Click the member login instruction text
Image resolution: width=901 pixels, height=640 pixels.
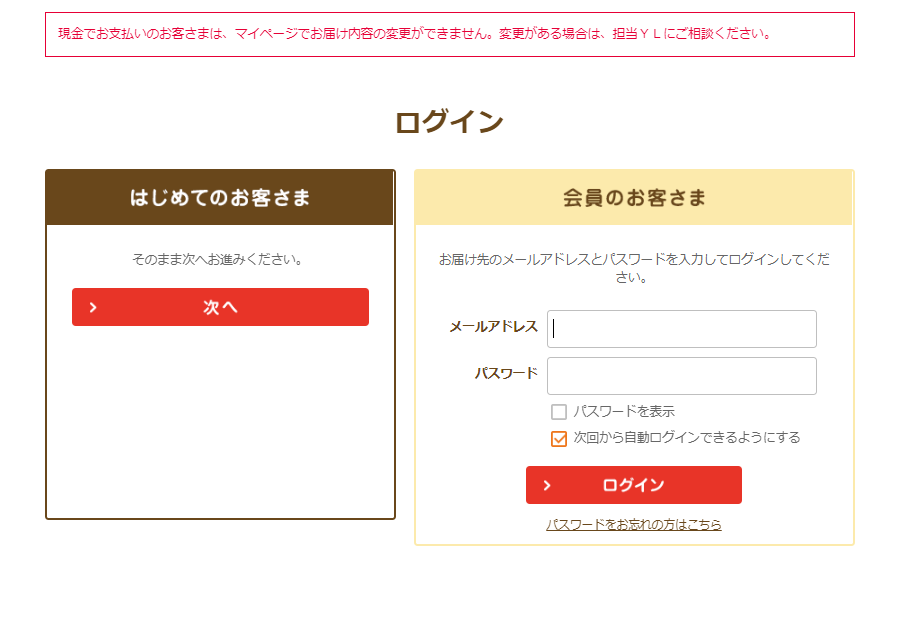[634, 268]
